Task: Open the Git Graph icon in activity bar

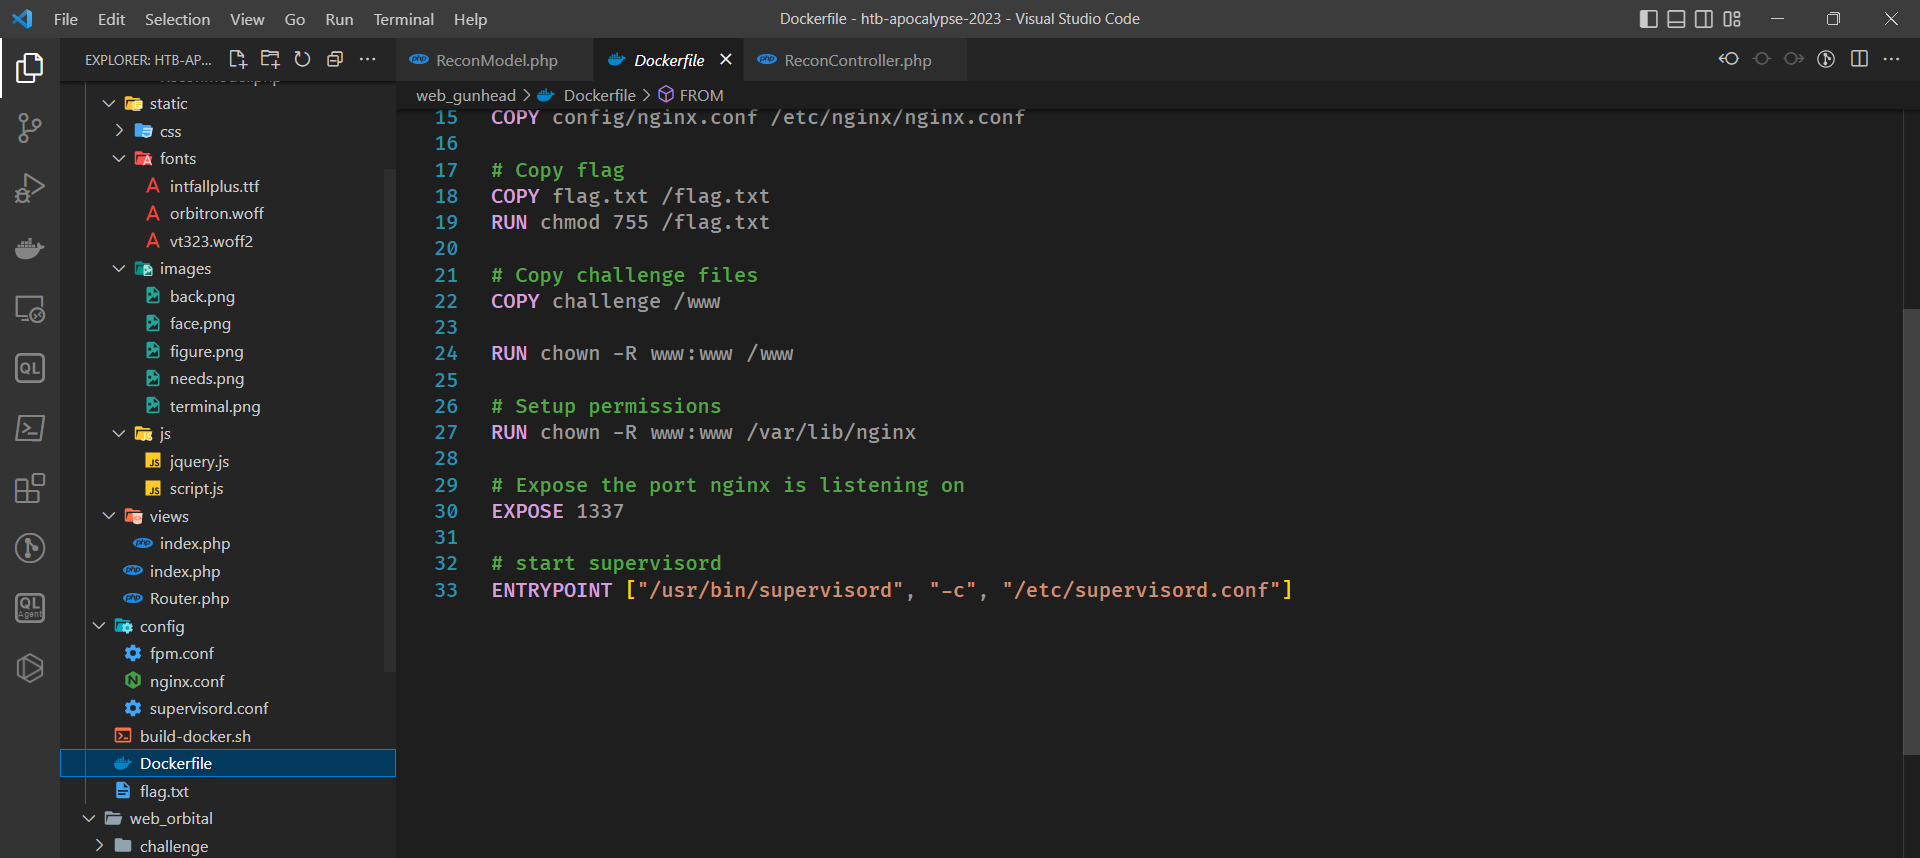Action: (x=30, y=548)
